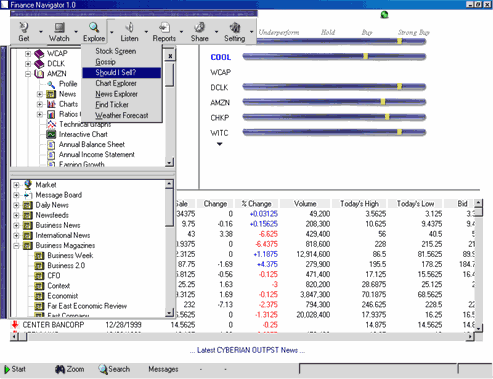Open the Get button dropdown arrow

41,32
